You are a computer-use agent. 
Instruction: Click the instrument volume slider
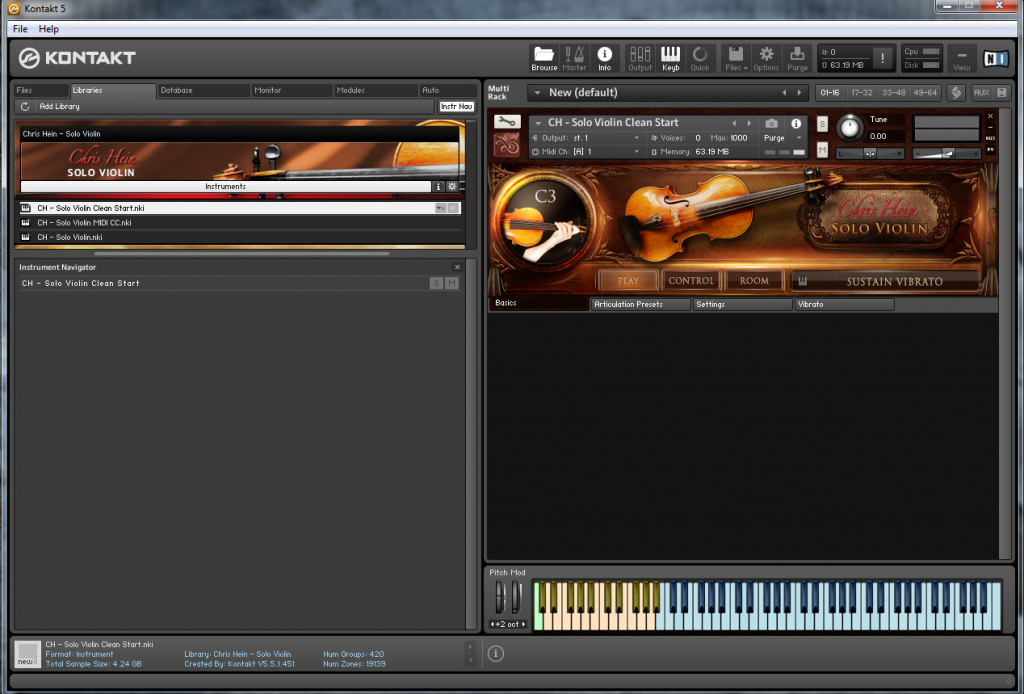tap(946, 153)
